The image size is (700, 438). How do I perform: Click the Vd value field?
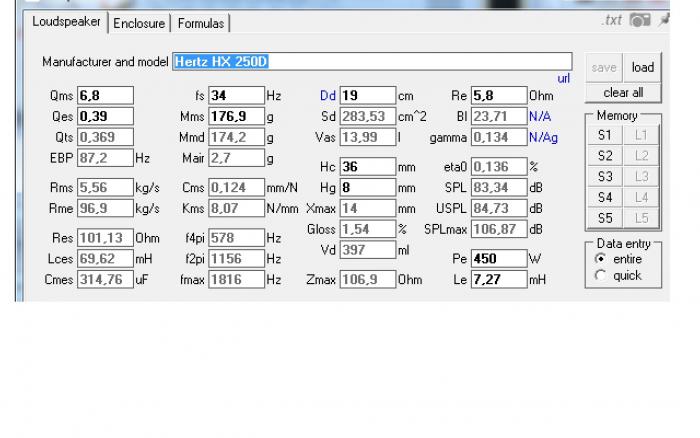pos(368,250)
